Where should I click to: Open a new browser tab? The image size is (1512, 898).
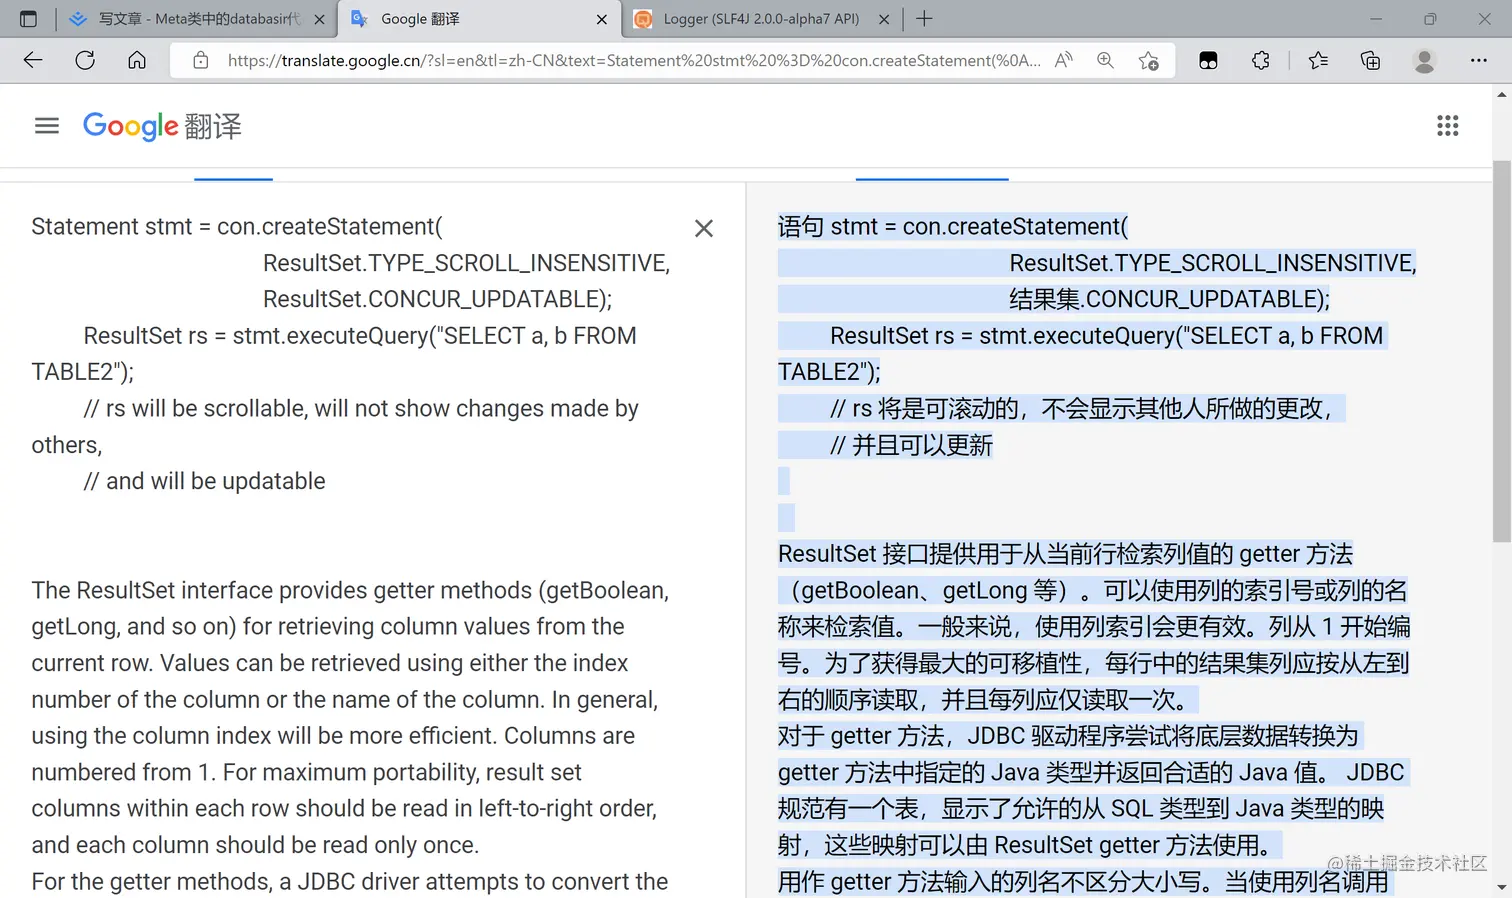click(924, 19)
